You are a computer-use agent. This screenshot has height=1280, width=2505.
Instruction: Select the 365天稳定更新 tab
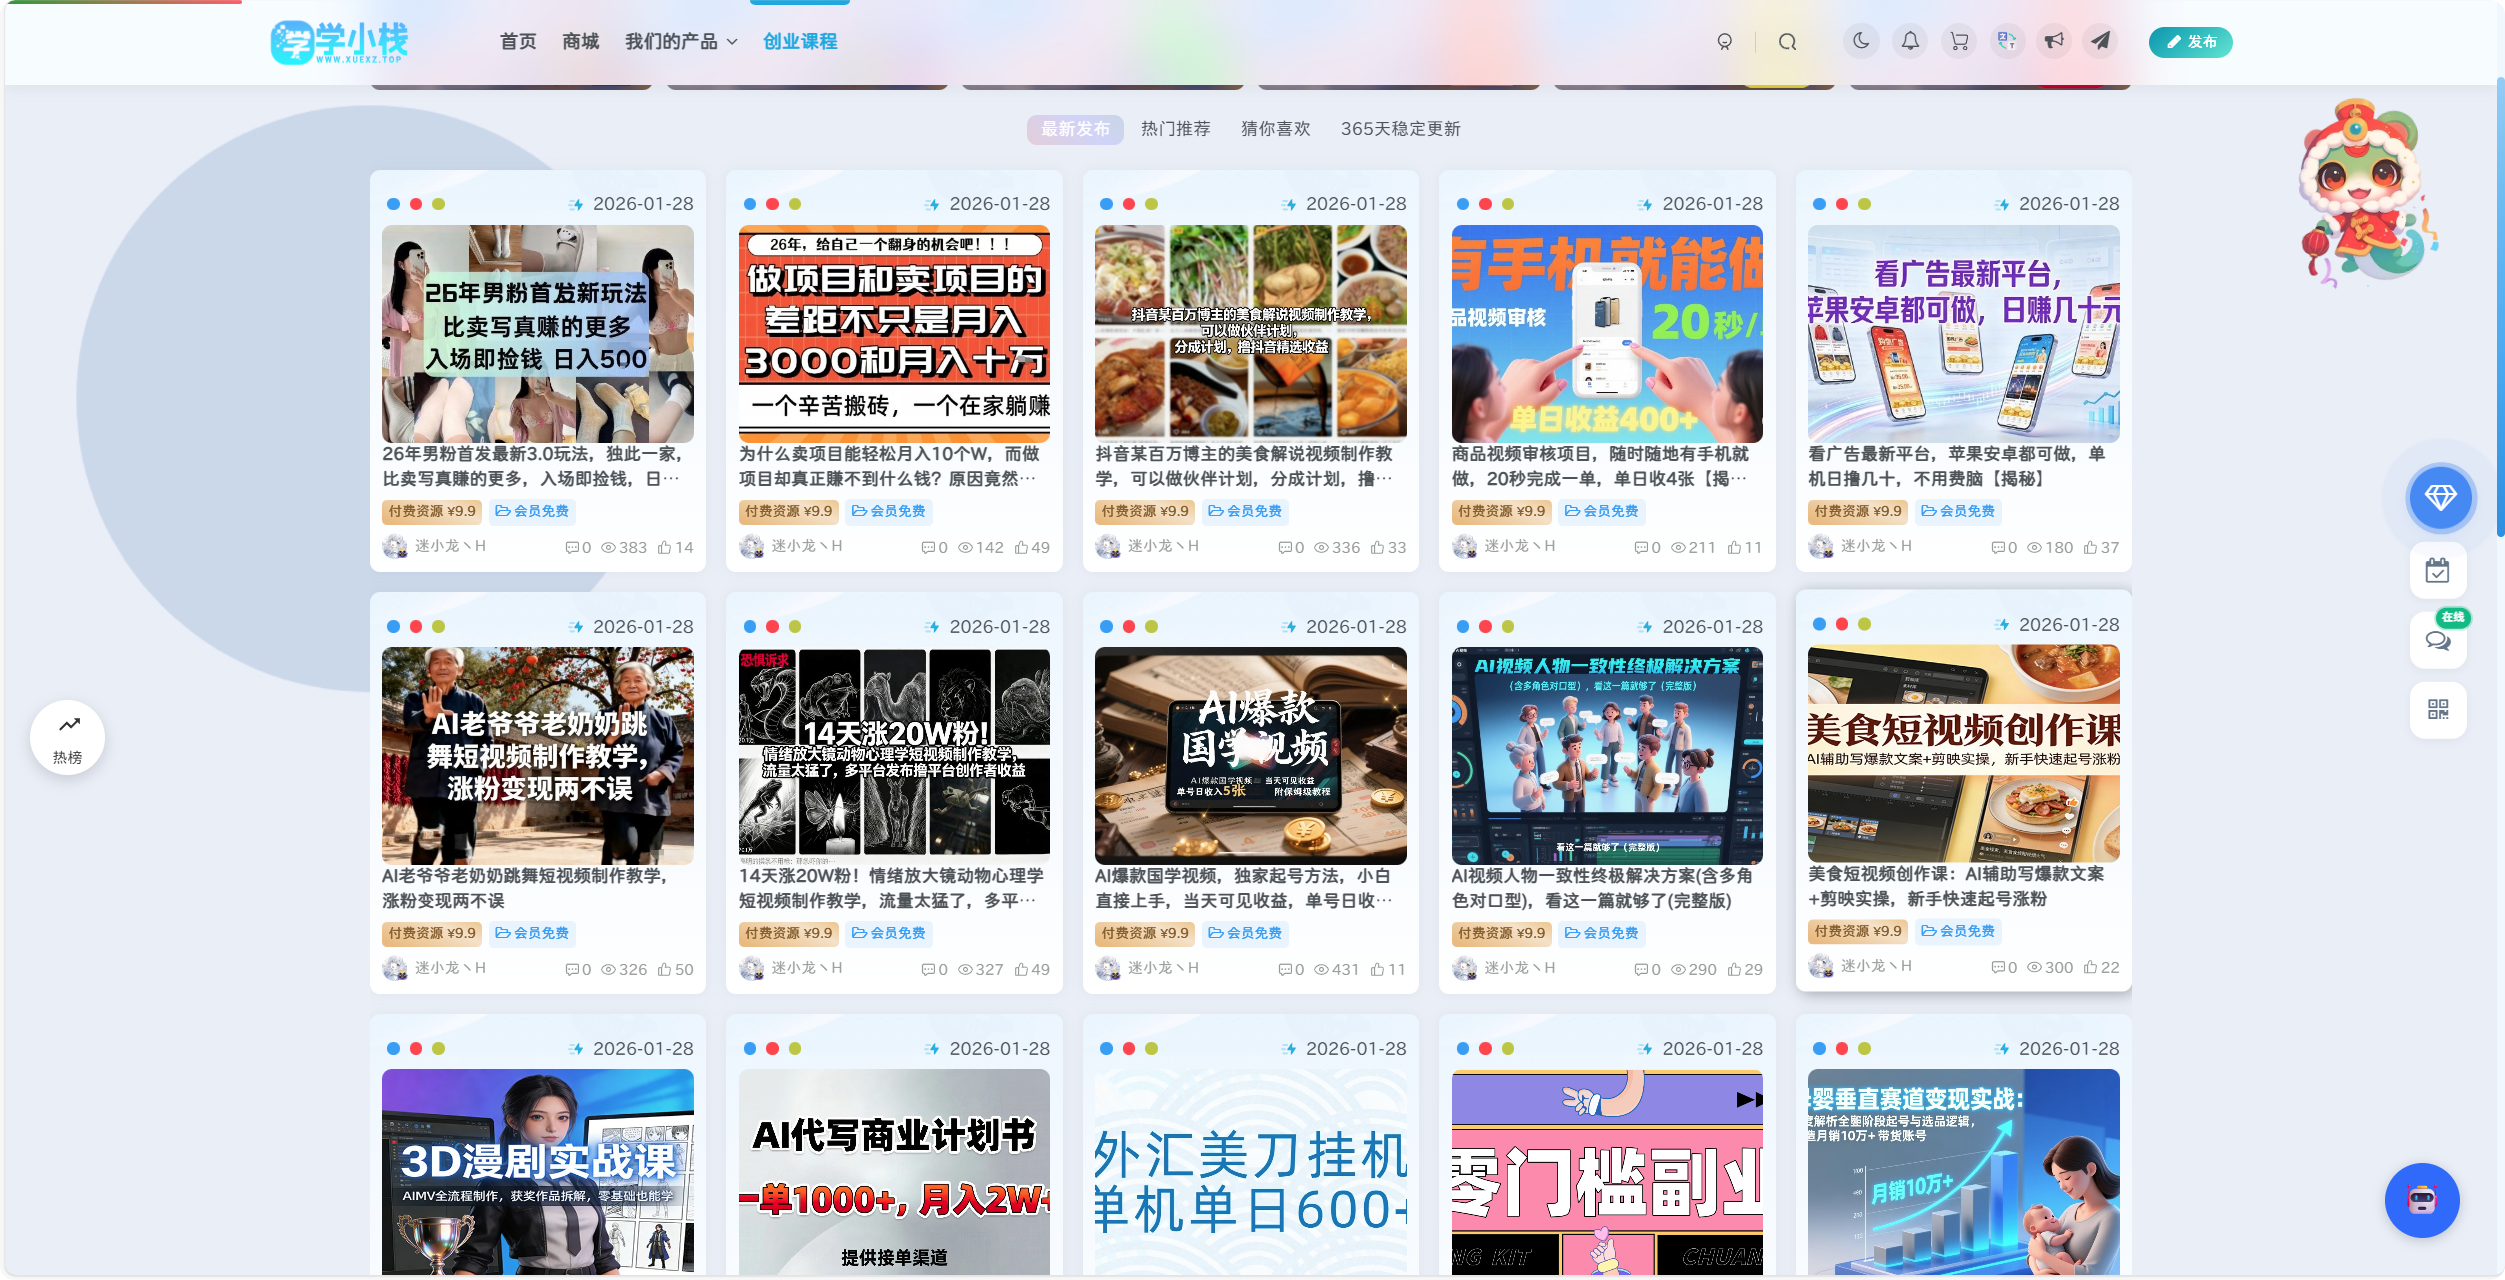1400,129
